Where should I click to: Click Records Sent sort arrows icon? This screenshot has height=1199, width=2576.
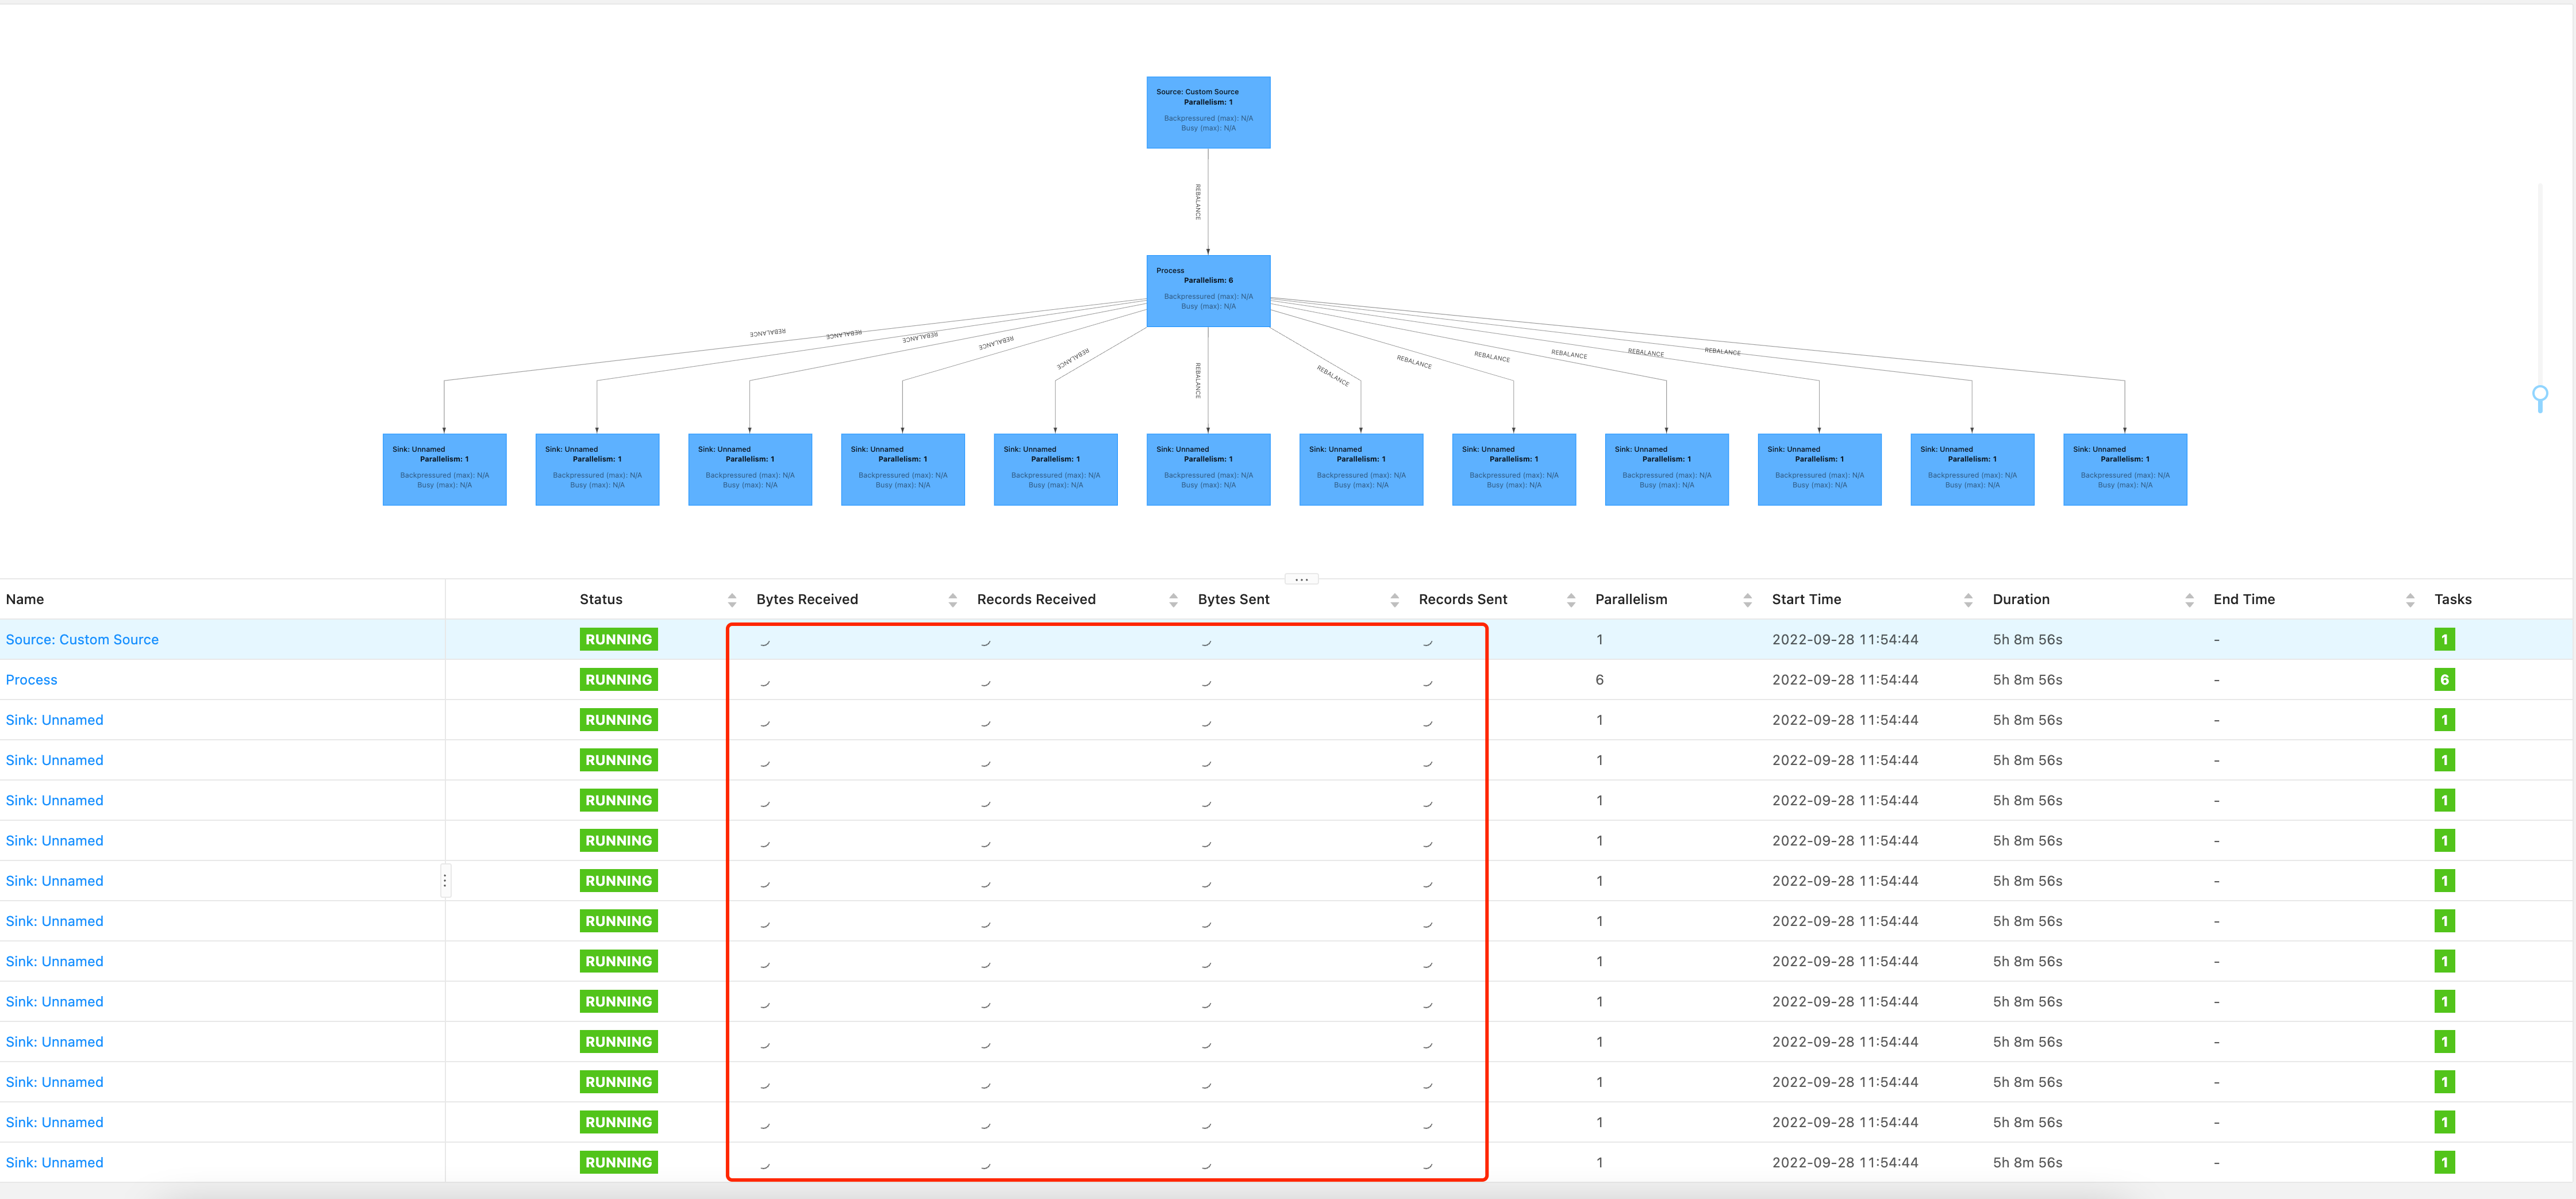[1571, 600]
